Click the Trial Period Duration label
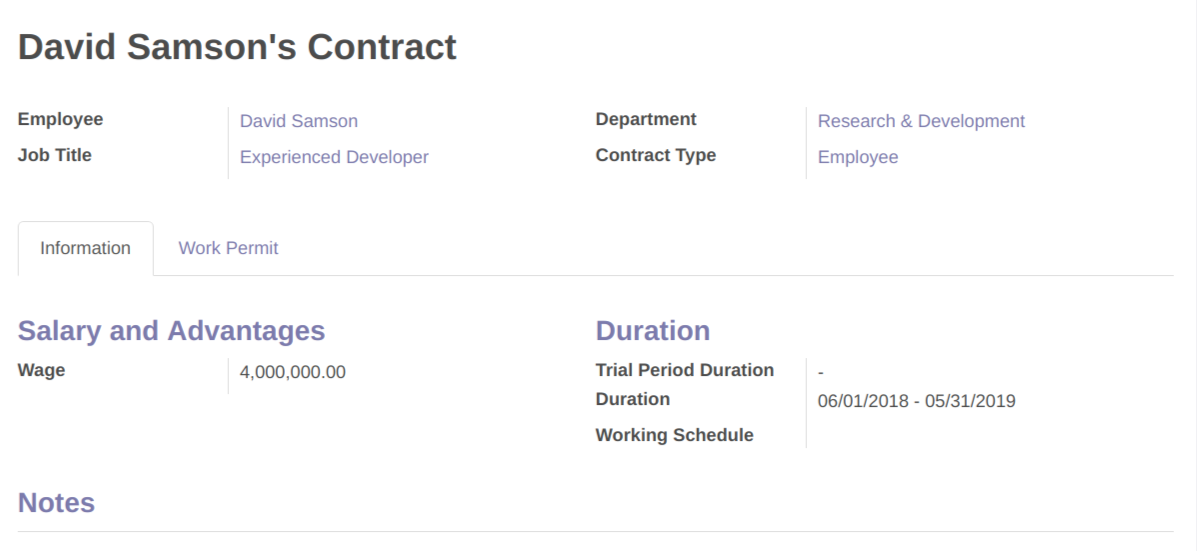Image resolution: width=1197 pixels, height=551 pixels. click(684, 370)
